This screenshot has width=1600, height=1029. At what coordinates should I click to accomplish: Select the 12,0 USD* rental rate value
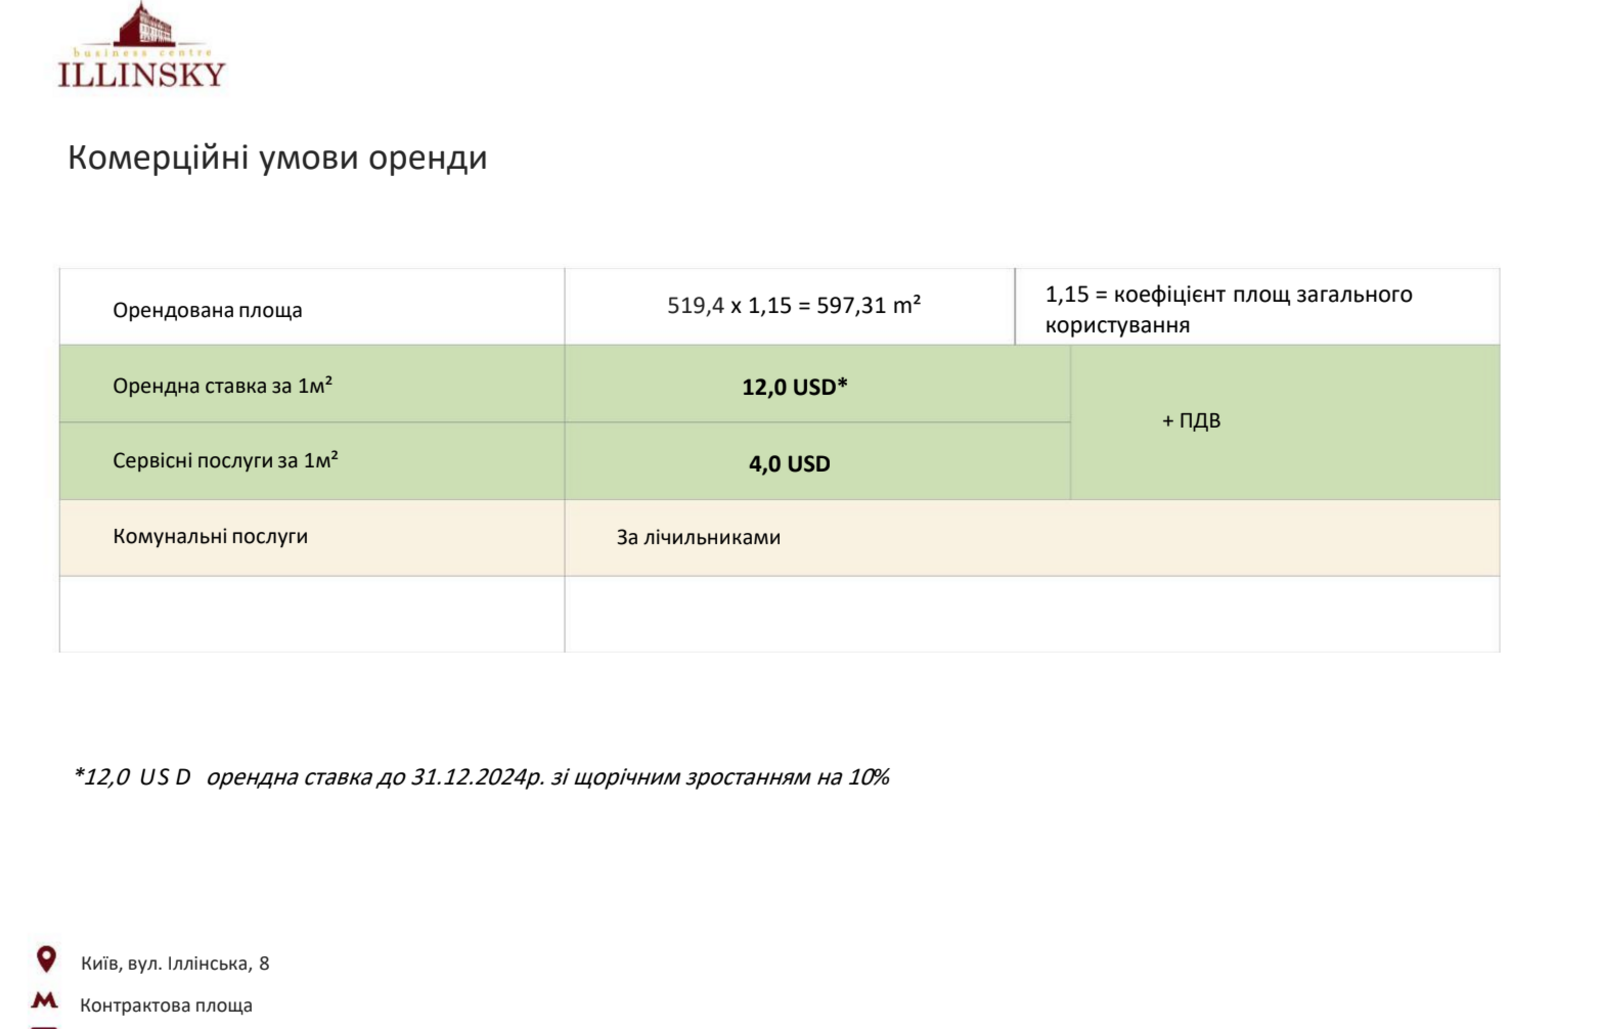click(x=794, y=387)
